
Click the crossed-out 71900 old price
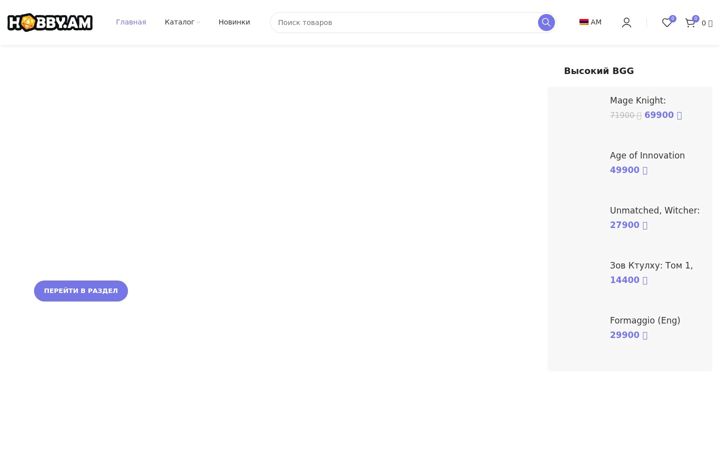[625, 115]
